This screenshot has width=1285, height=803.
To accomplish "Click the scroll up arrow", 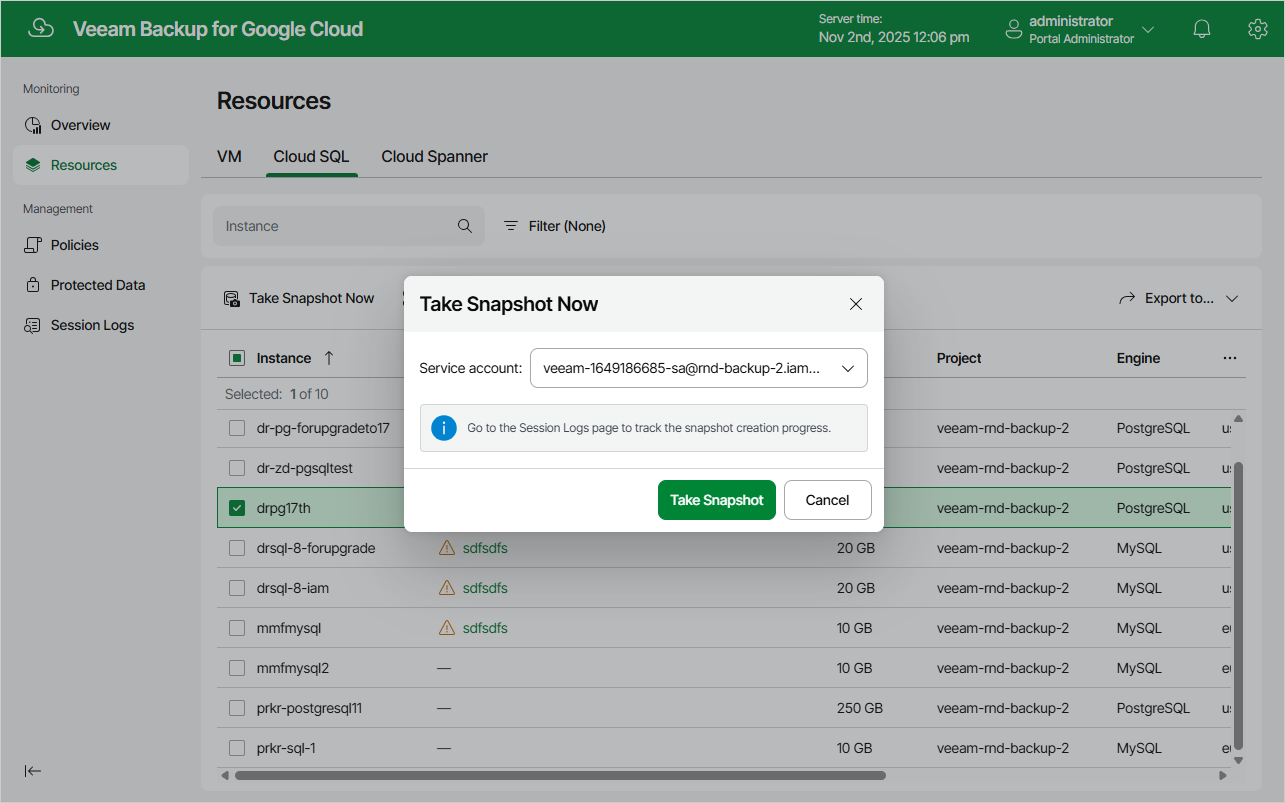I will click(x=1238, y=418).
